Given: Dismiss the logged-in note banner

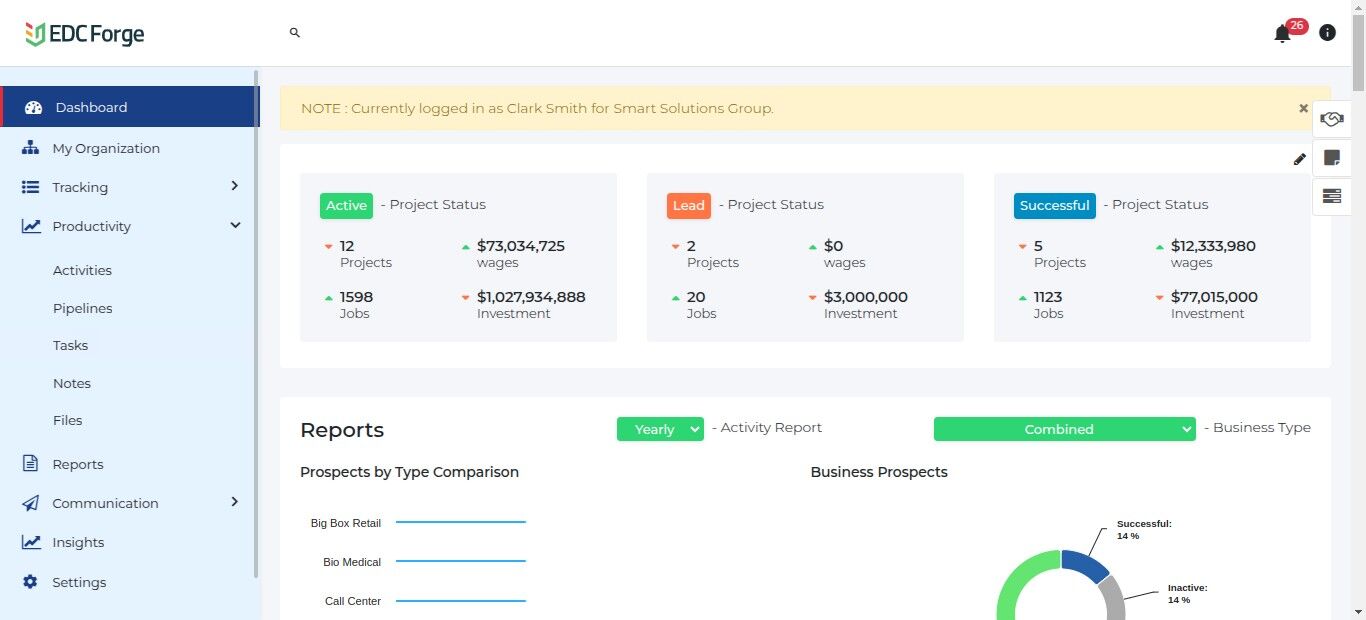Looking at the screenshot, I should (x=1303, y=108).
